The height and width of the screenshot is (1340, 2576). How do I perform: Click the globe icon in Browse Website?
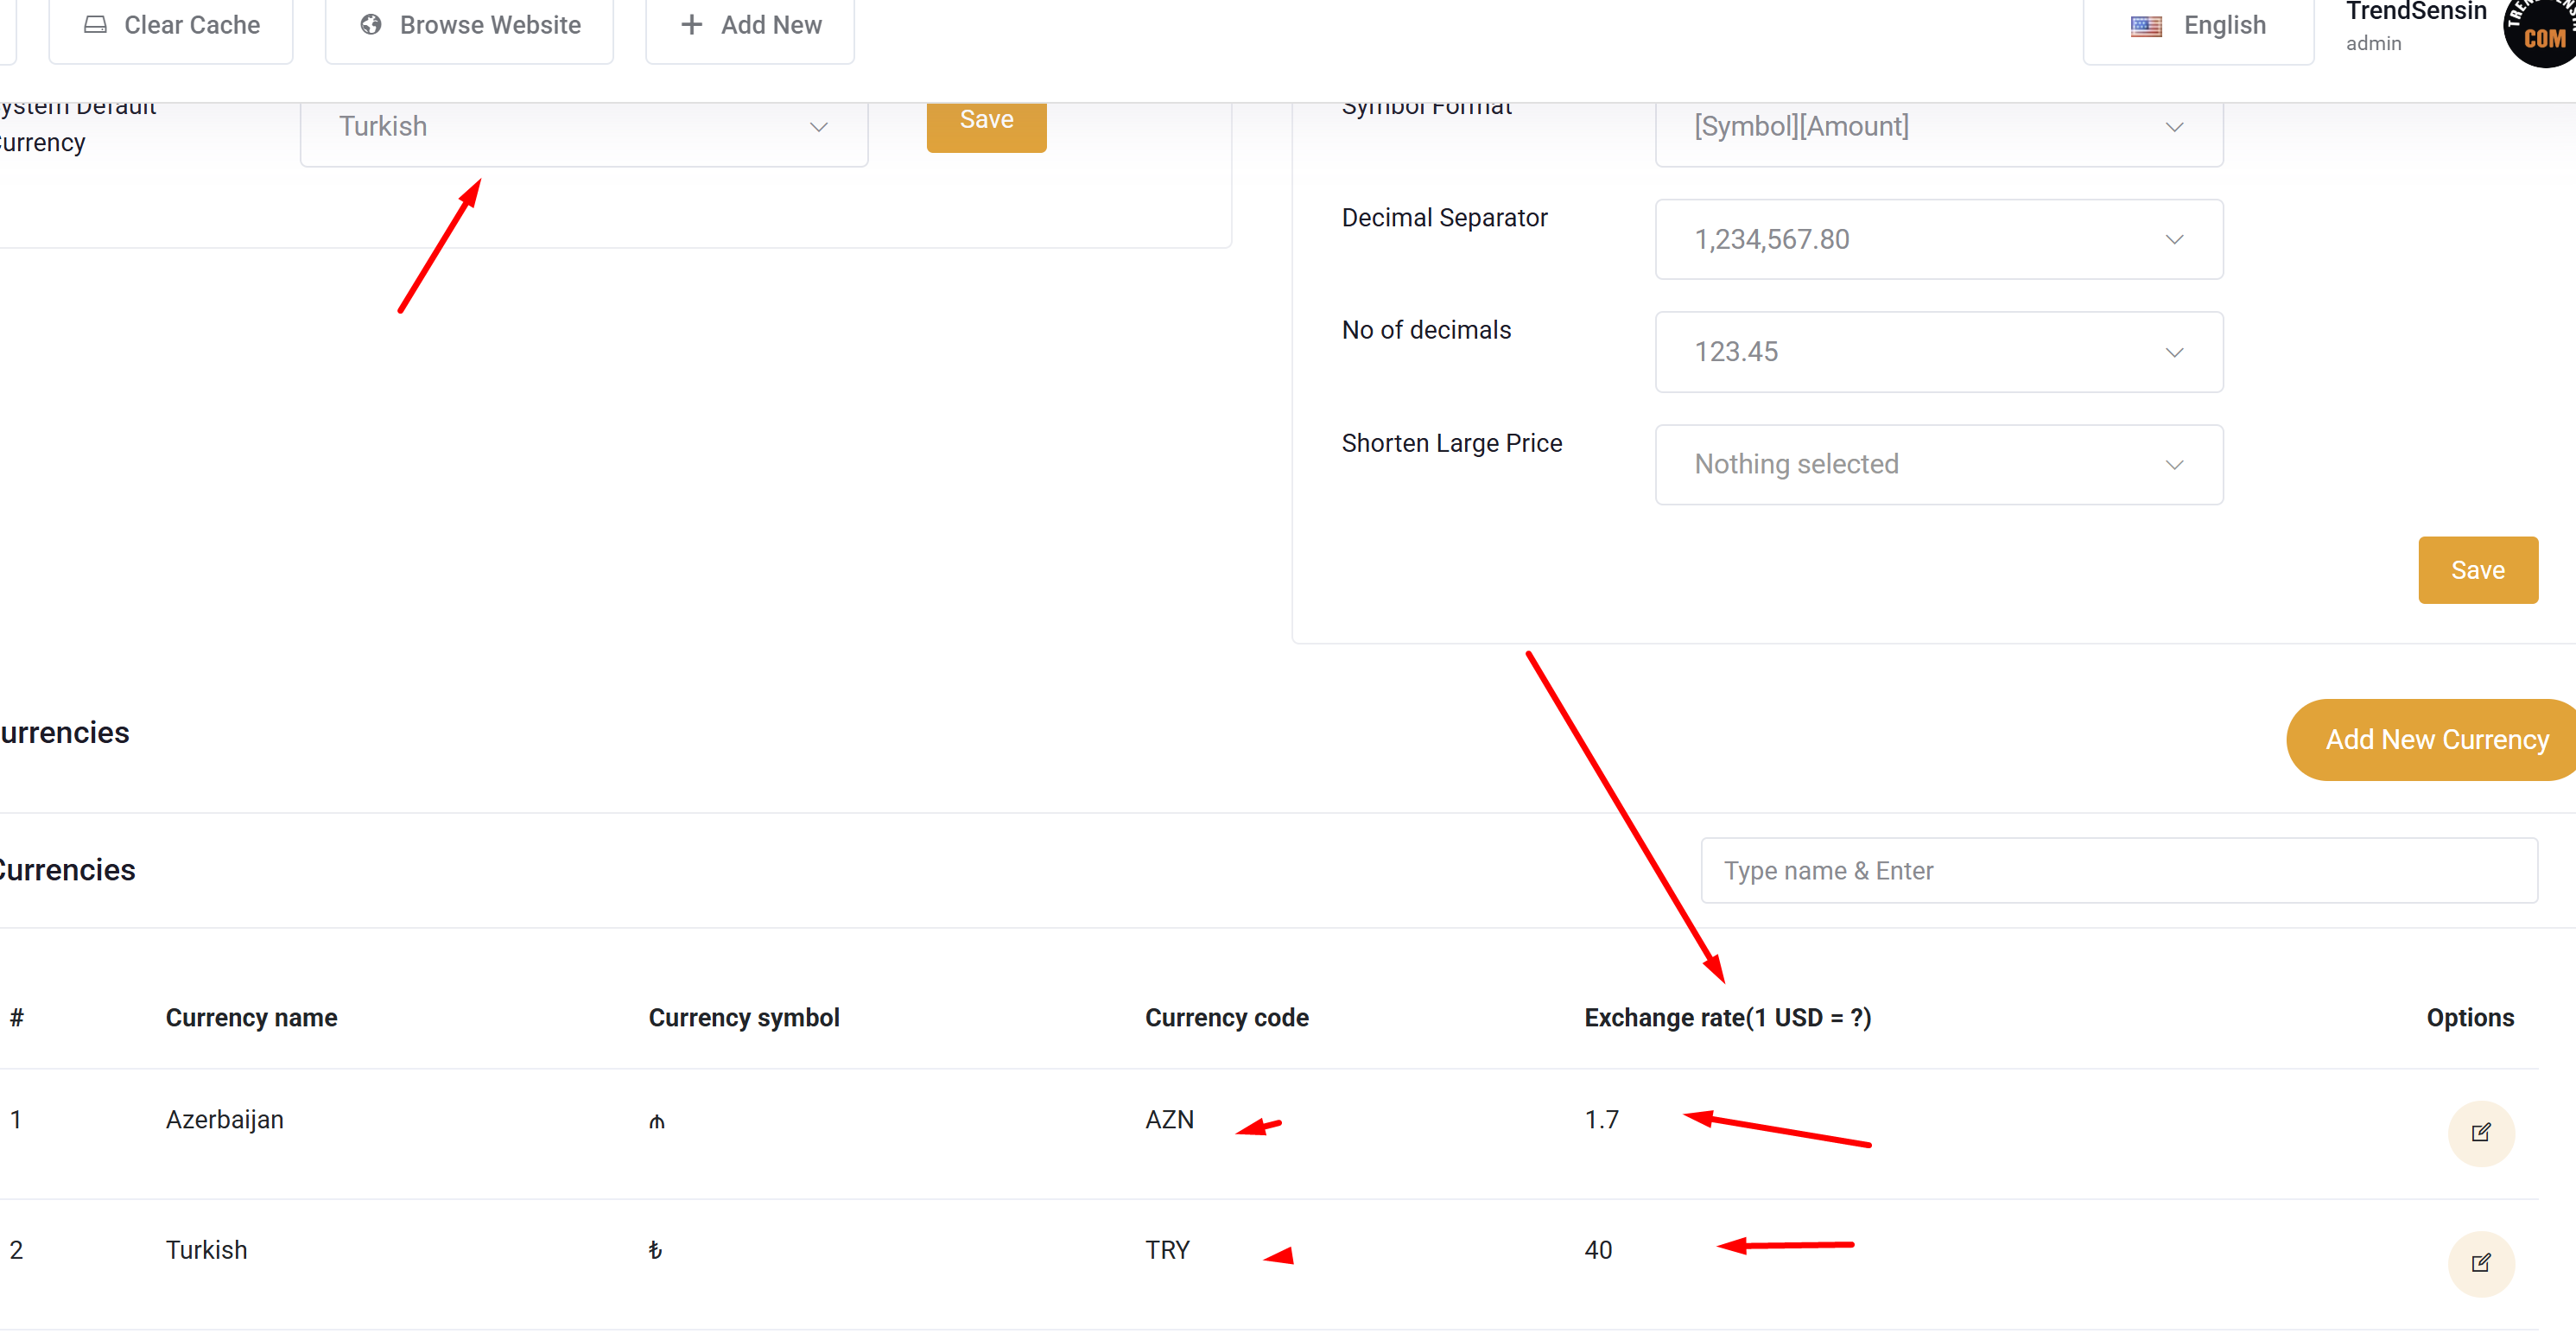[371, 25]
